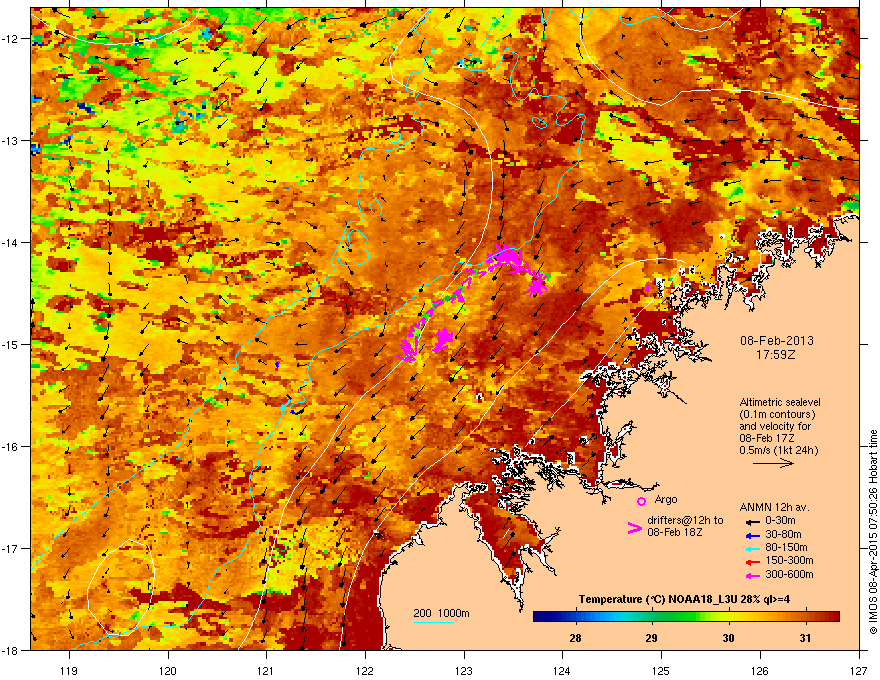Screen dimensions: 880x680
Task: Click the 30 value on temperature scale
Action: (x=728, y=638)
